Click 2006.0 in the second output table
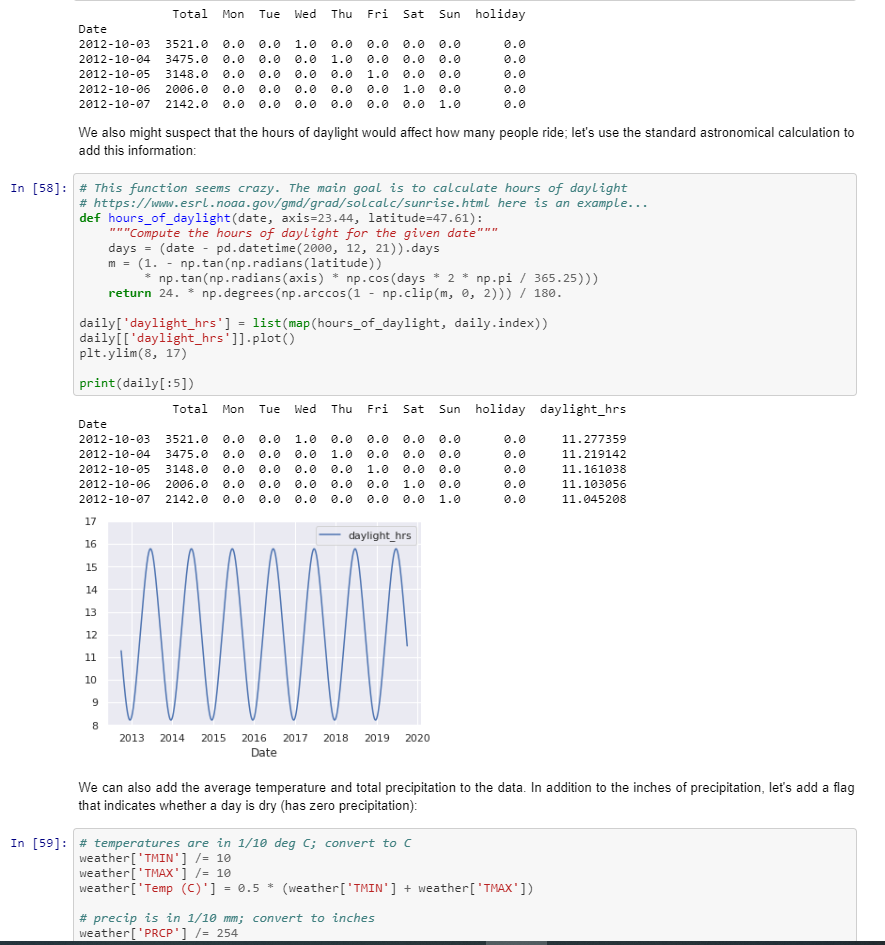Screen dimensions: 885x945 point(187,485)
